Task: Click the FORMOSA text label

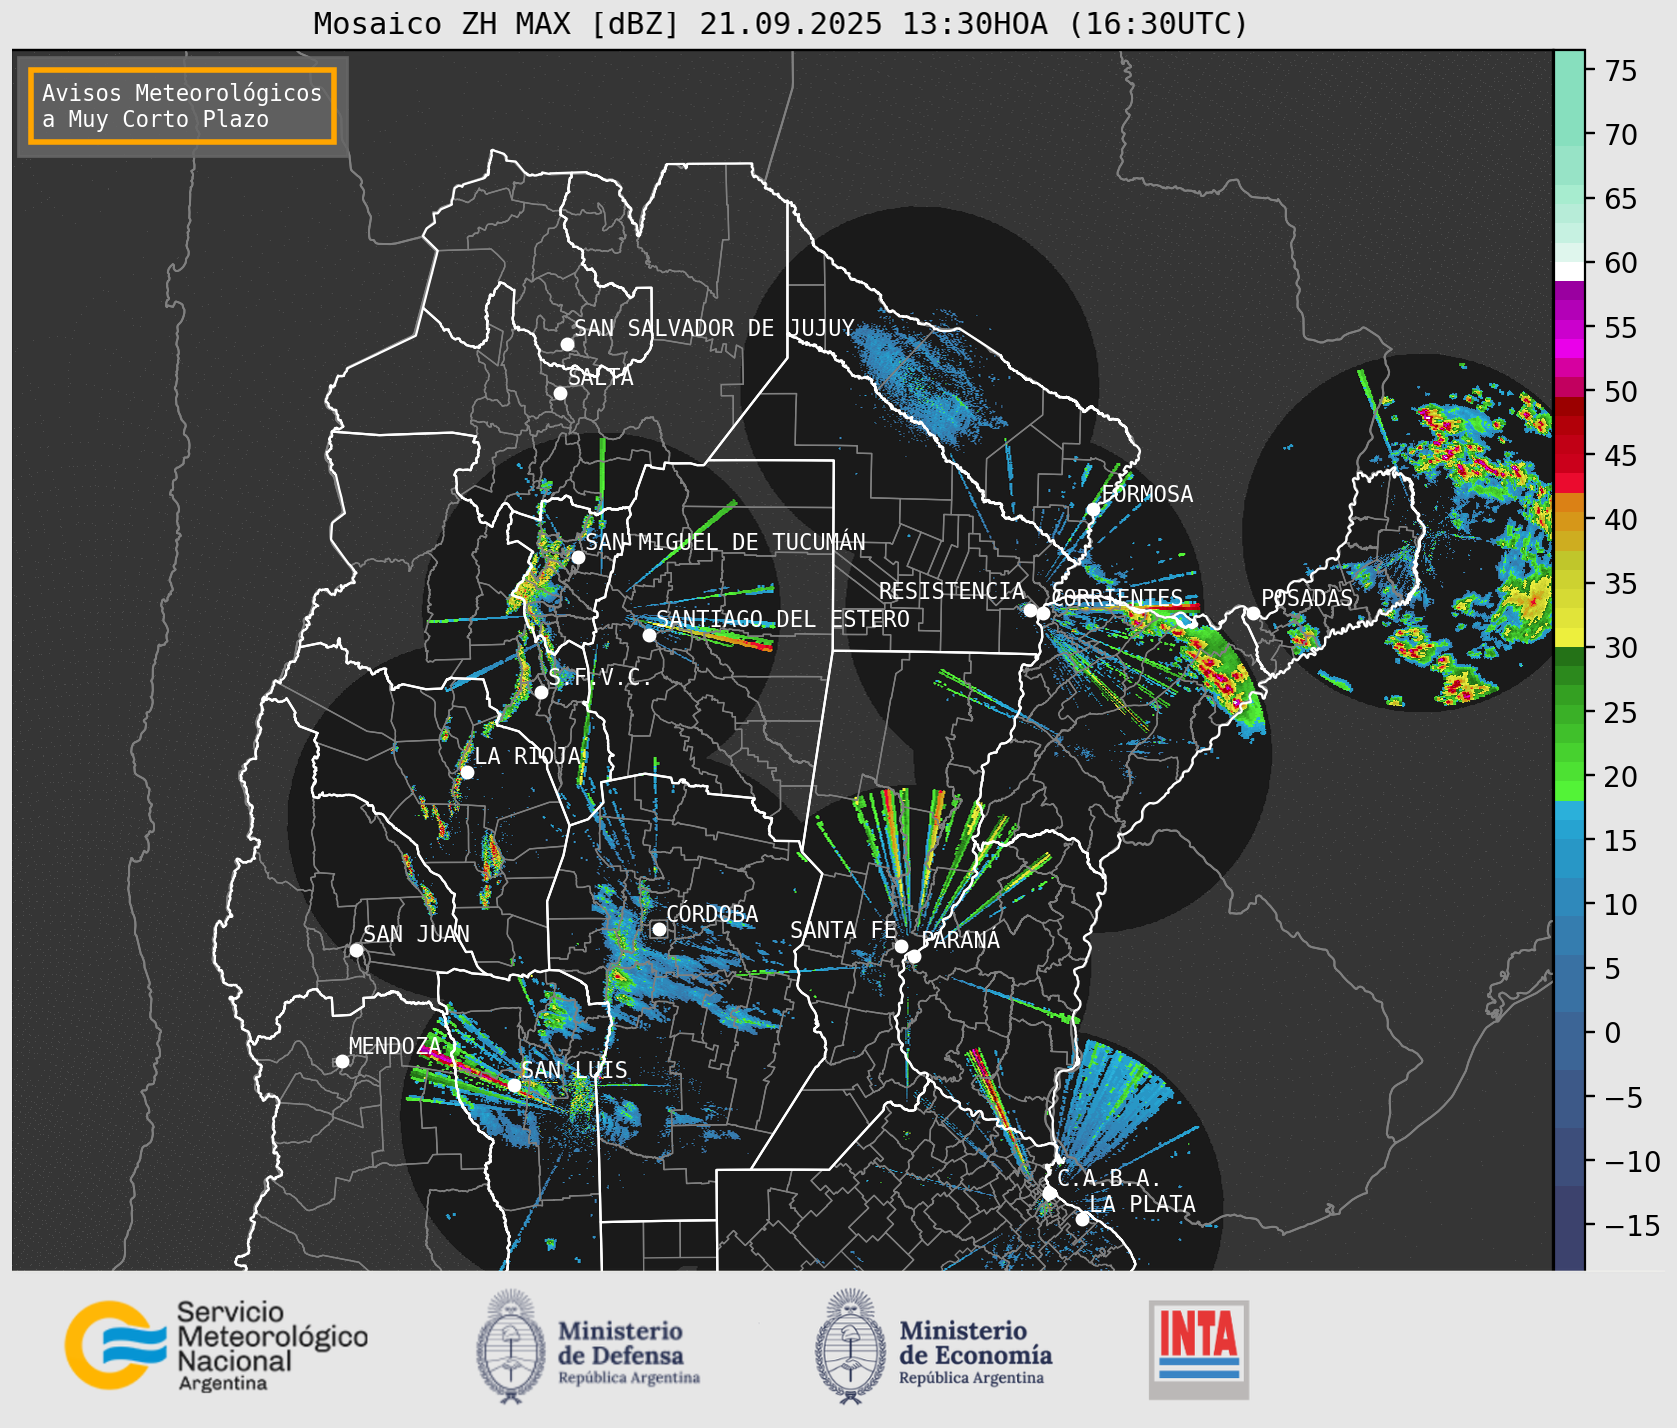Action: (1147, 494)
